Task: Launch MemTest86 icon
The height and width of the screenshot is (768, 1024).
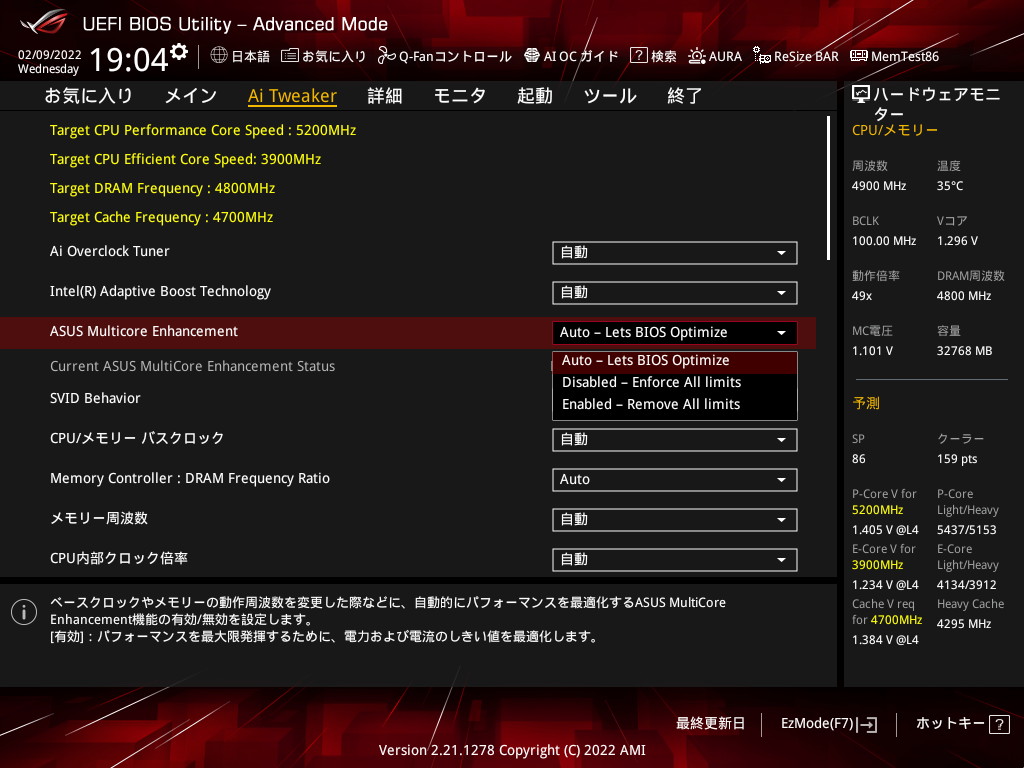Action: [x=859, y=56]
